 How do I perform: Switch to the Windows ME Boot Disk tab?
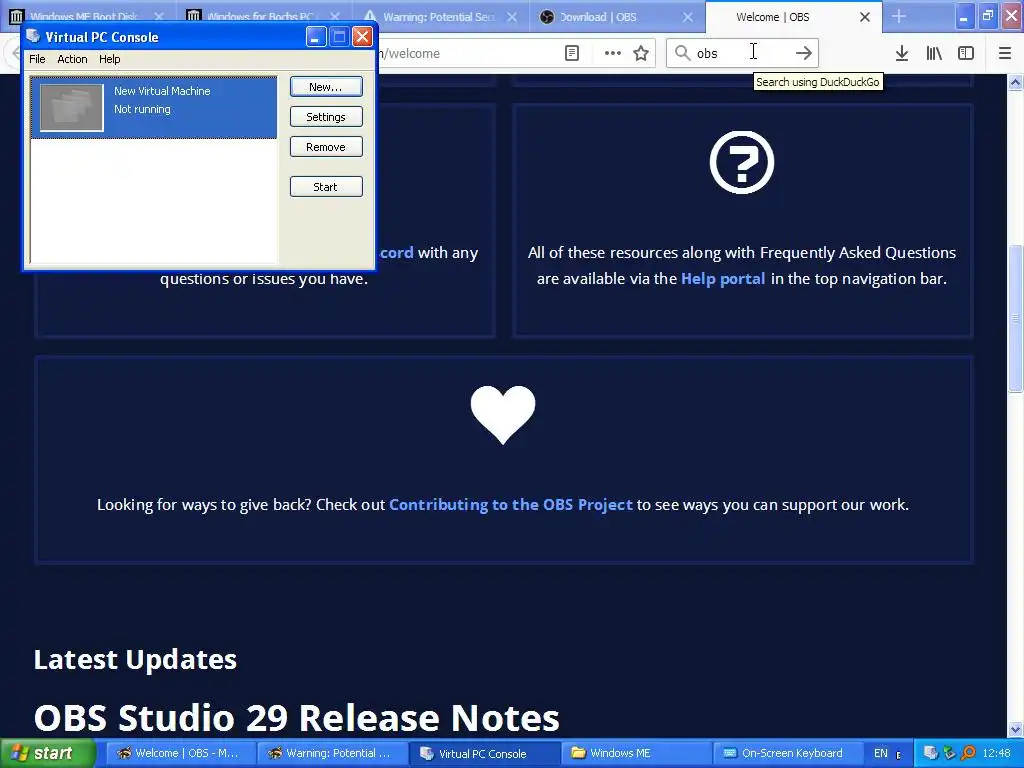coord(84,17)
